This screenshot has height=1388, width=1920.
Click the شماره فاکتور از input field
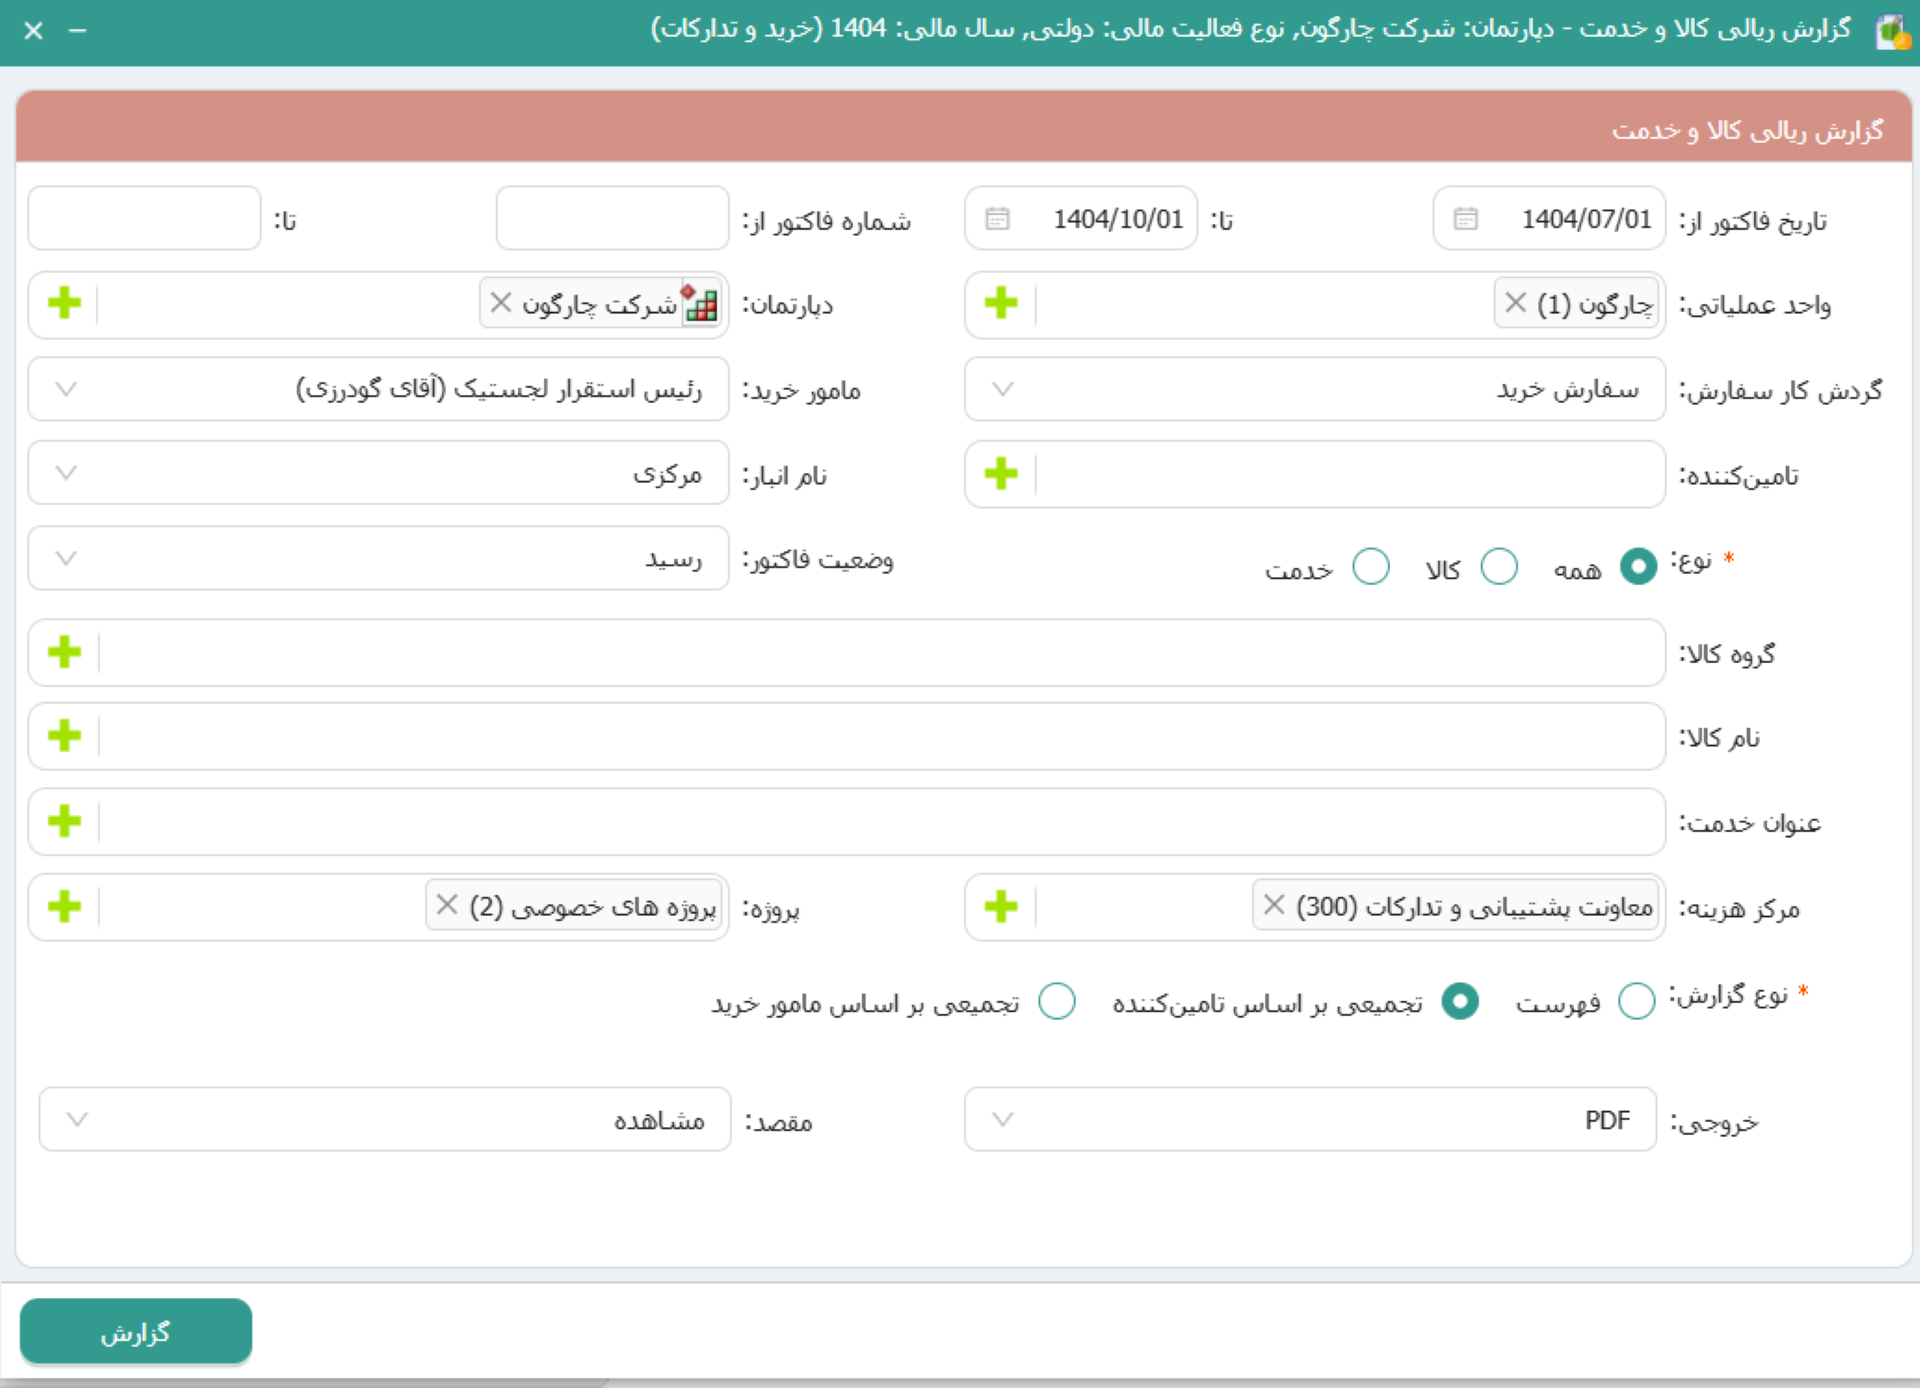(612, 219)
